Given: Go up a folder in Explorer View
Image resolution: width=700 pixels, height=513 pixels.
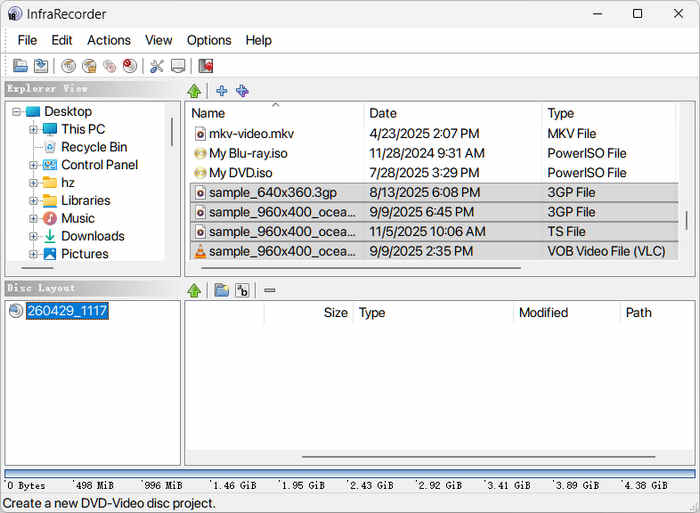Looking at the screenshot, I should pyautogui.click(x=194, y=91).
